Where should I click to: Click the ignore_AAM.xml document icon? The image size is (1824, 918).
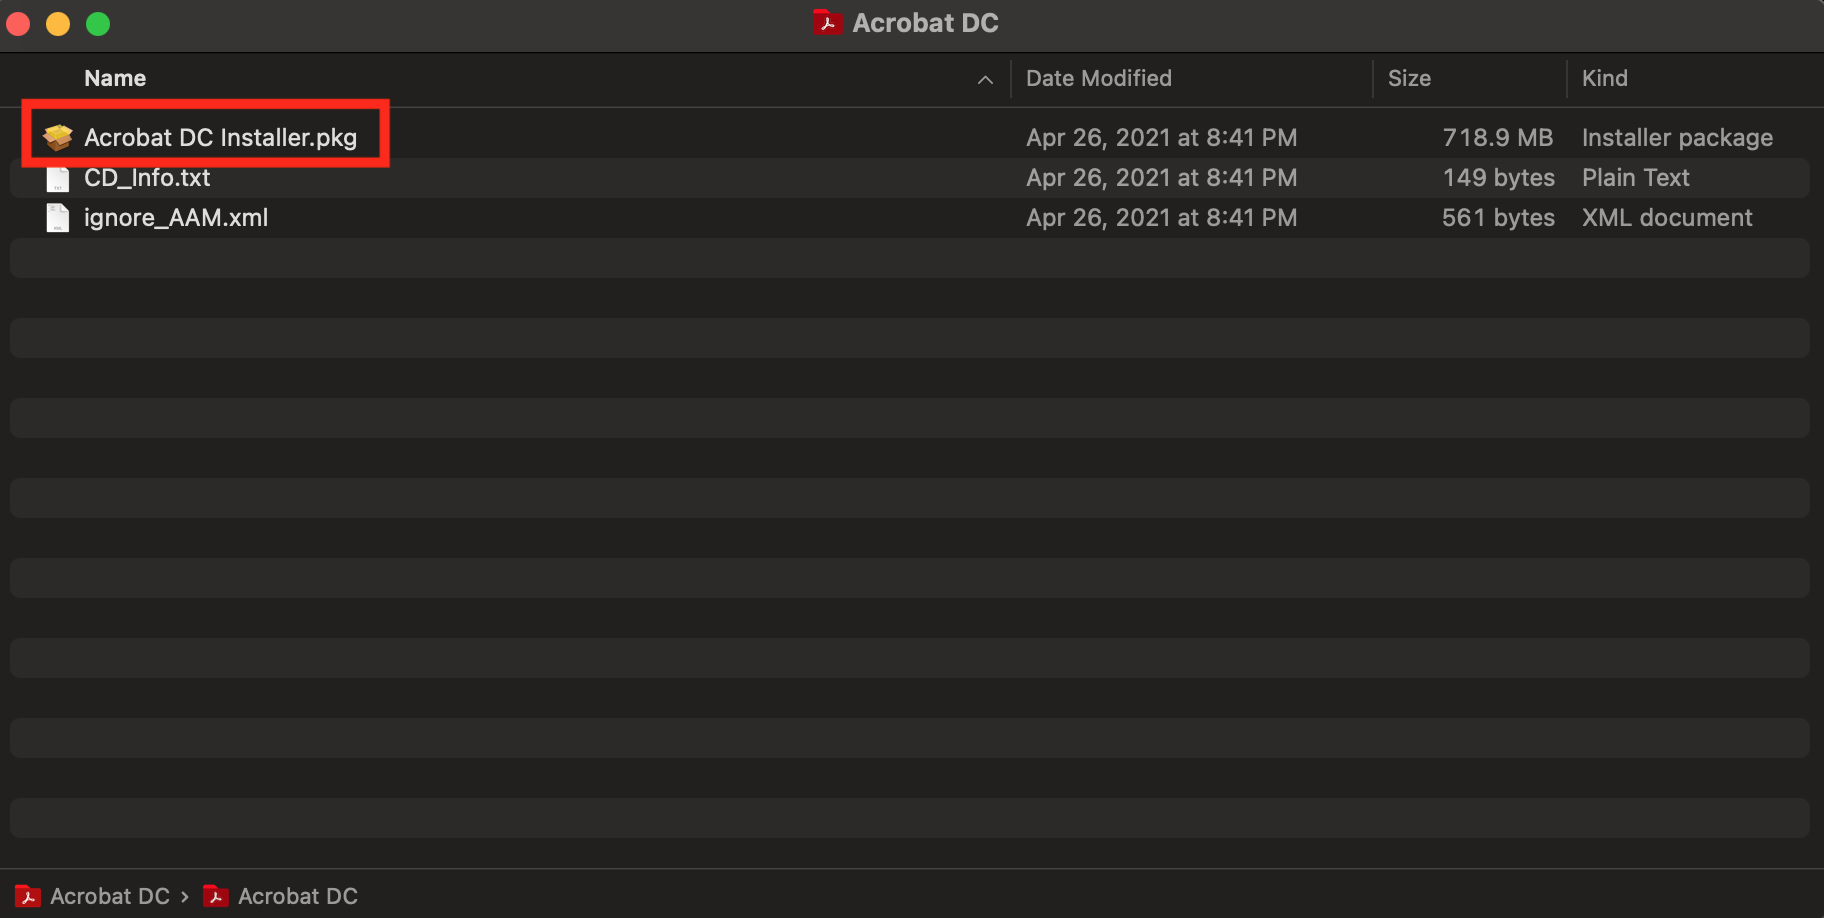(x=58, y=218)
